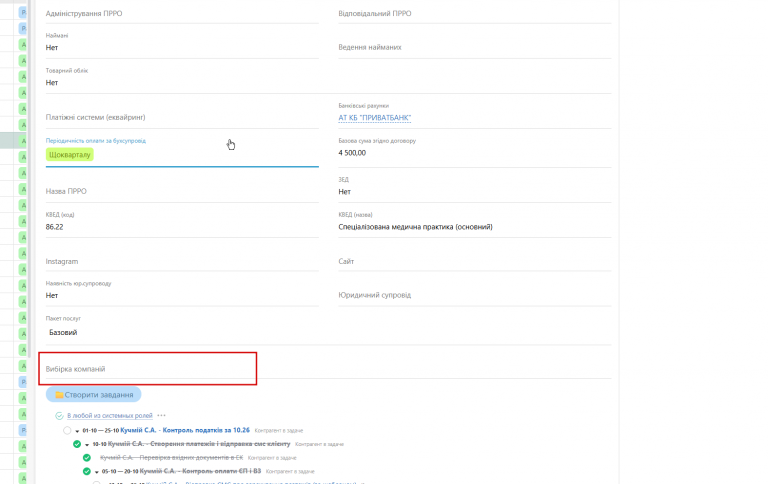Mark the Контроль податків за 10.26 task complete

coord(67,431)
